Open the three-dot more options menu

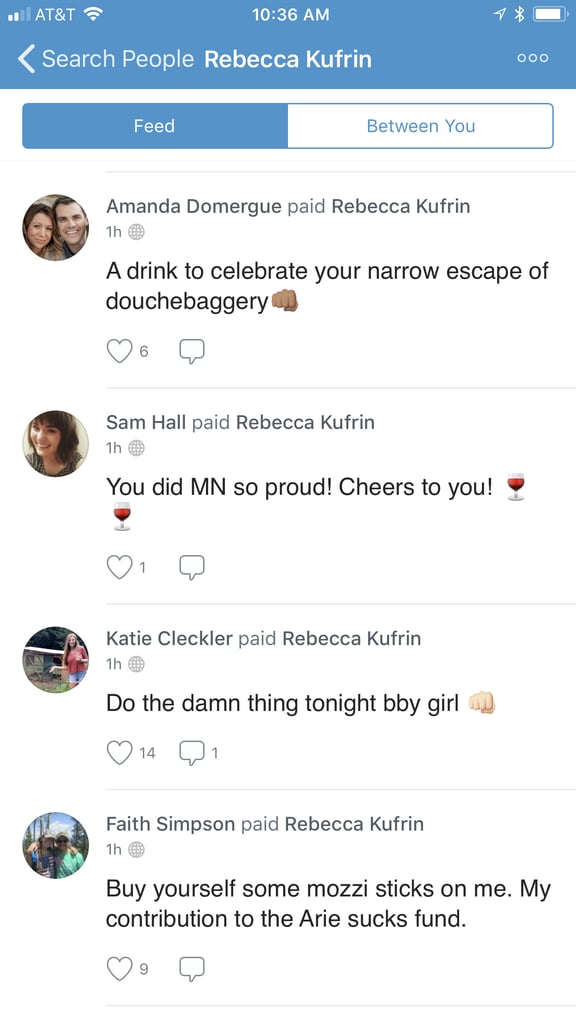(x=532, y=58)
